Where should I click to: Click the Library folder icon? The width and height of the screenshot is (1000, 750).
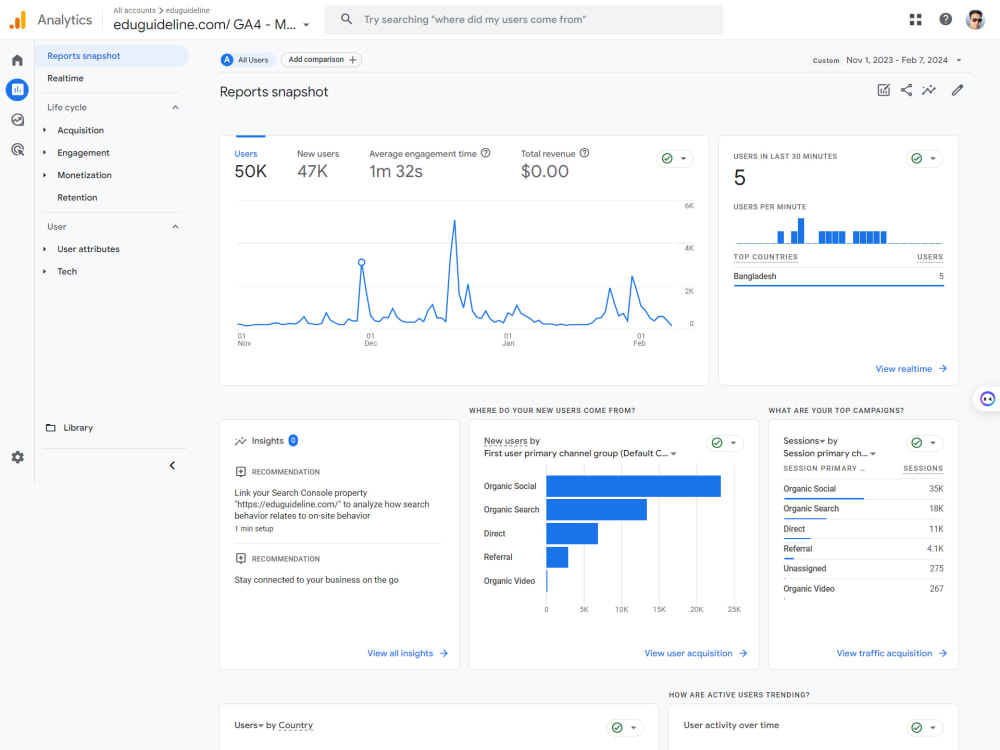click(x=50, y=427)
